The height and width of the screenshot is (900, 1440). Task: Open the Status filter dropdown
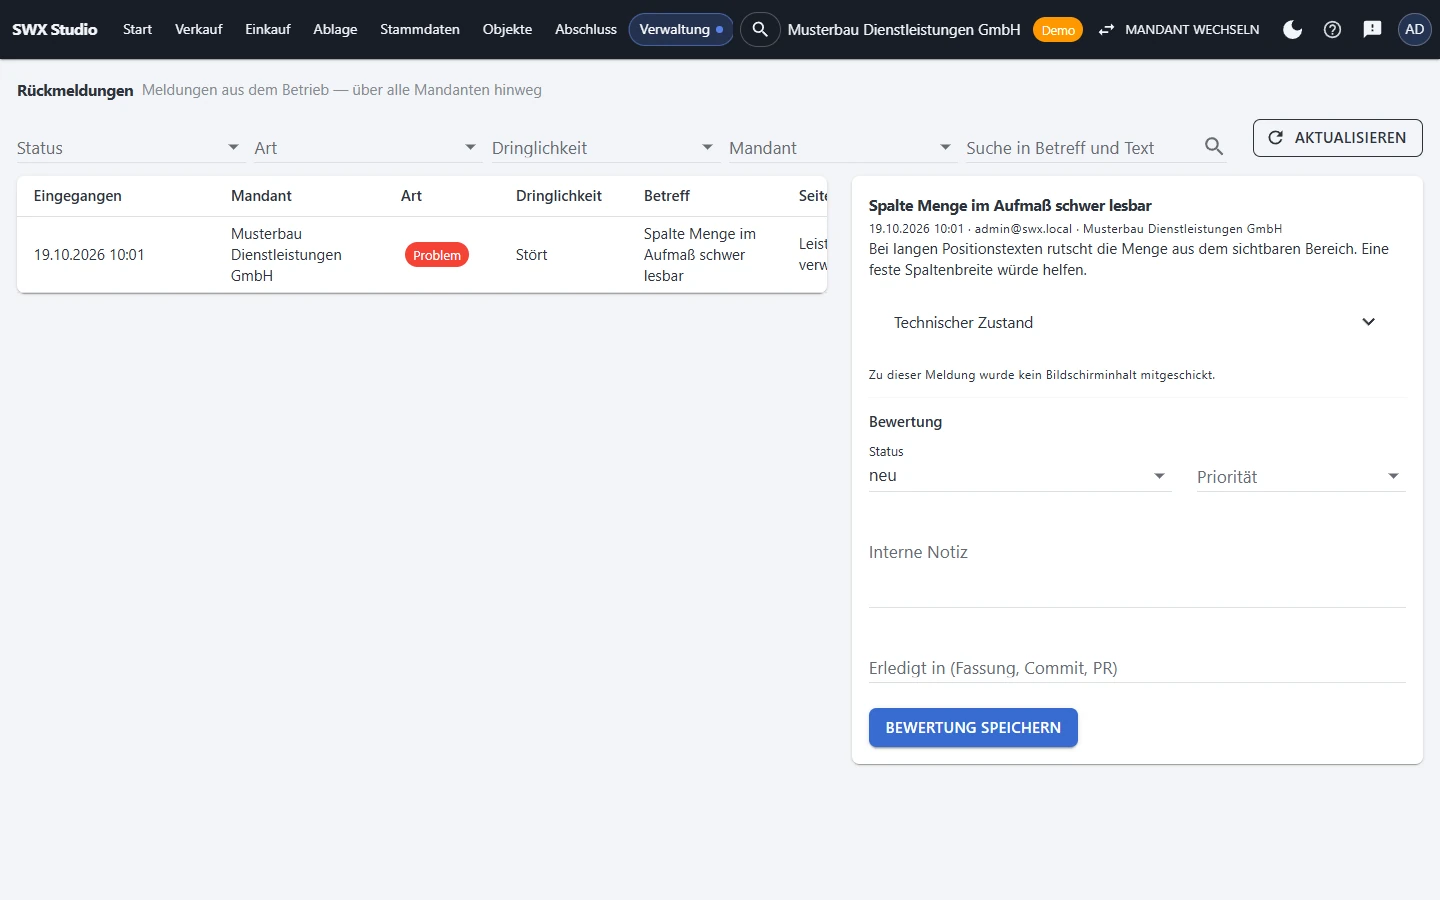[129, 147]
